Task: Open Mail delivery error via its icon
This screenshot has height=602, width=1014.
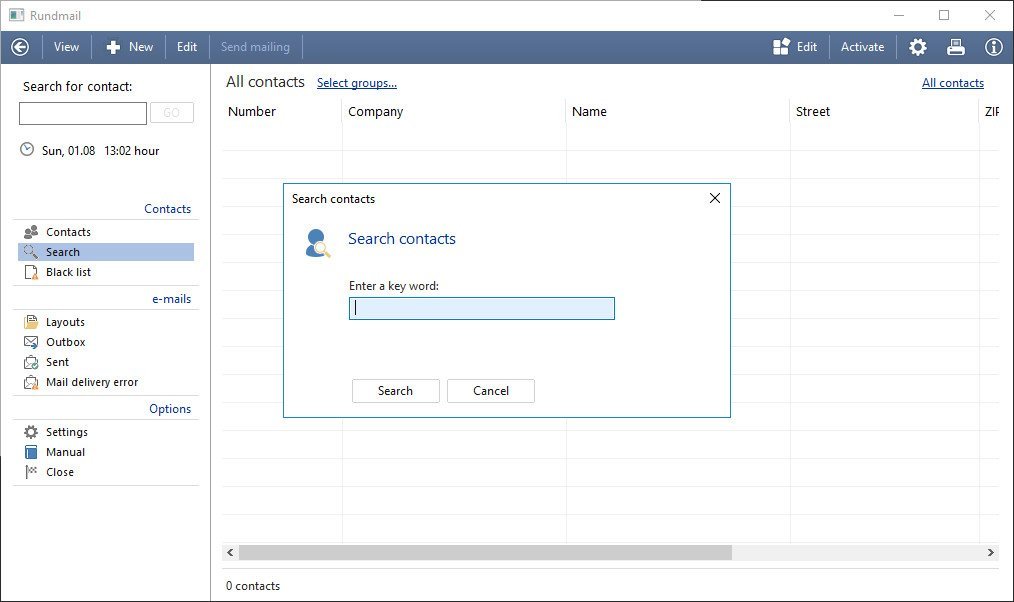Action: [x=30, y=381]
